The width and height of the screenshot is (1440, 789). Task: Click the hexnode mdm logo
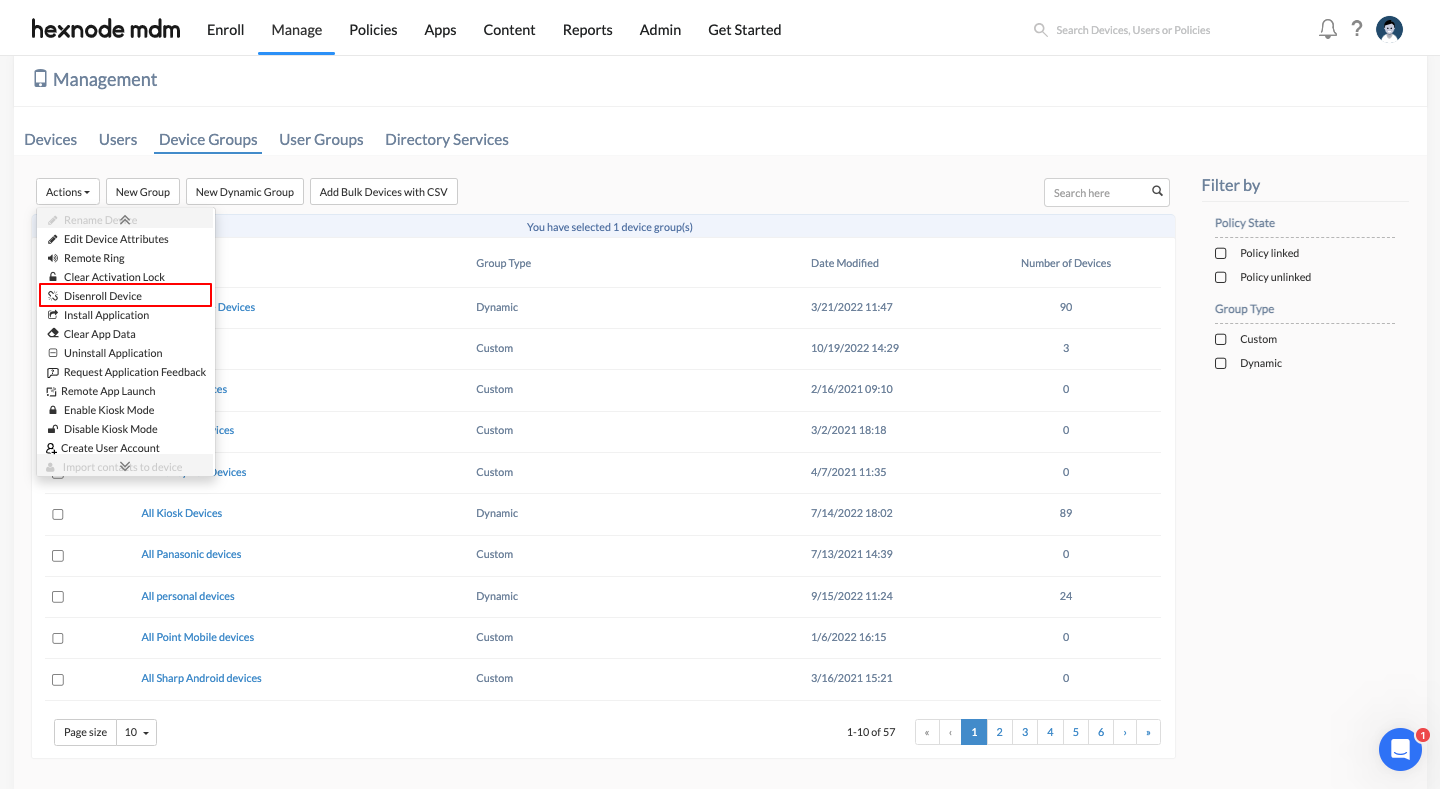point(106,29)
